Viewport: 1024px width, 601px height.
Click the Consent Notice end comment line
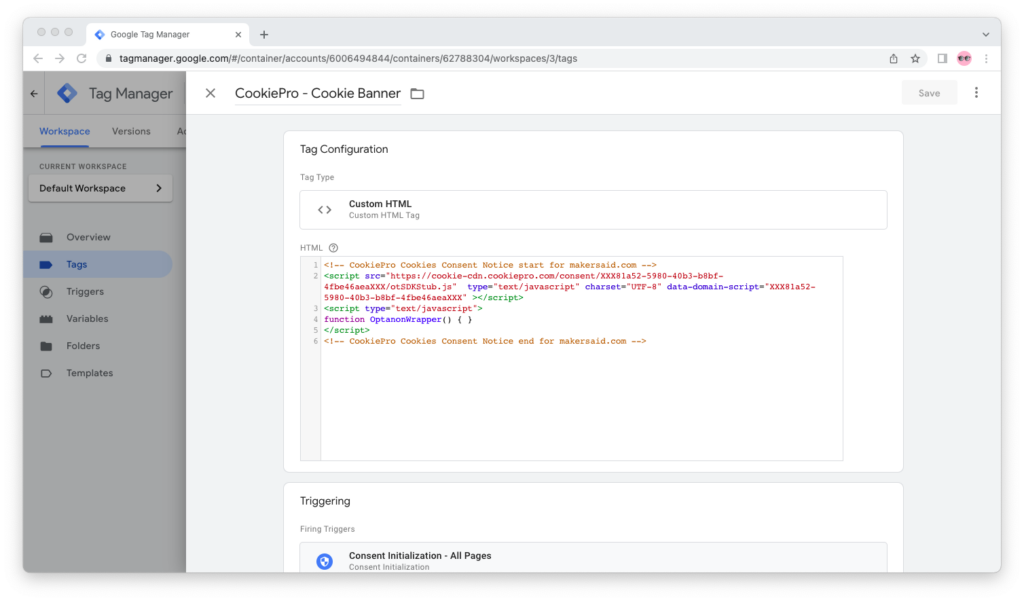(485, 341)
